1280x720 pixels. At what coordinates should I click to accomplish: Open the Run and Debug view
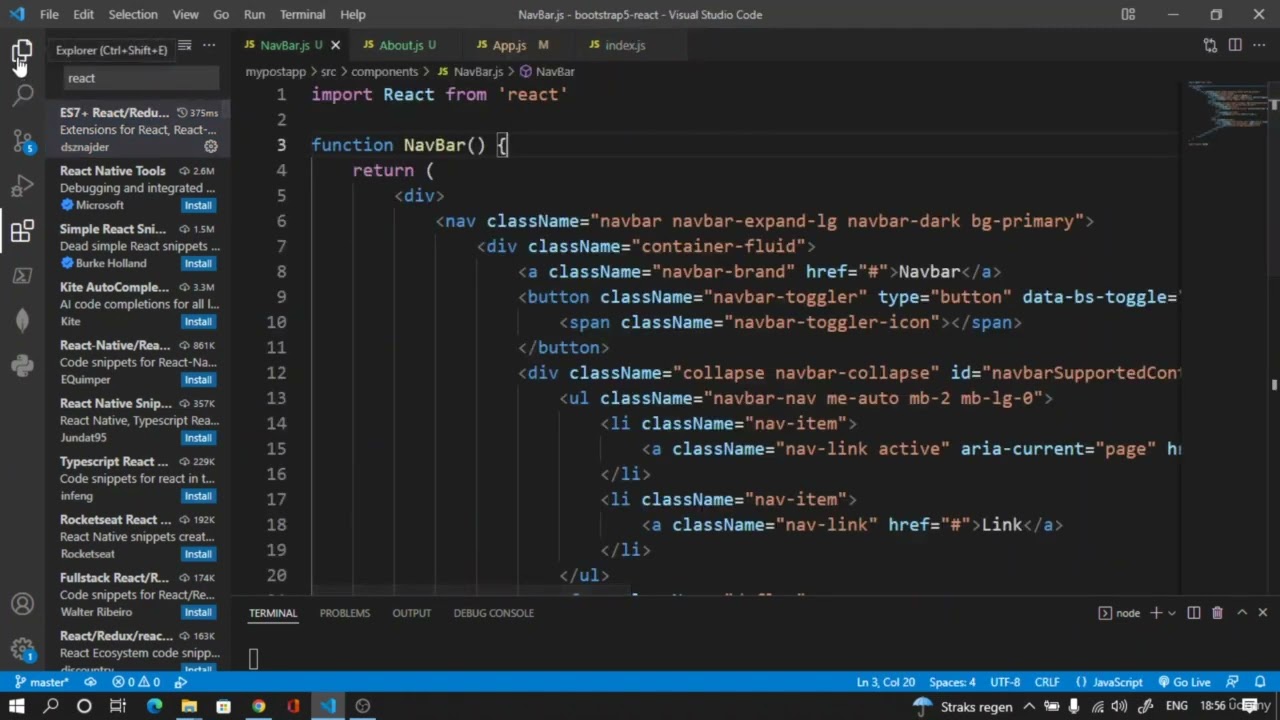click(x=22, y=186)
